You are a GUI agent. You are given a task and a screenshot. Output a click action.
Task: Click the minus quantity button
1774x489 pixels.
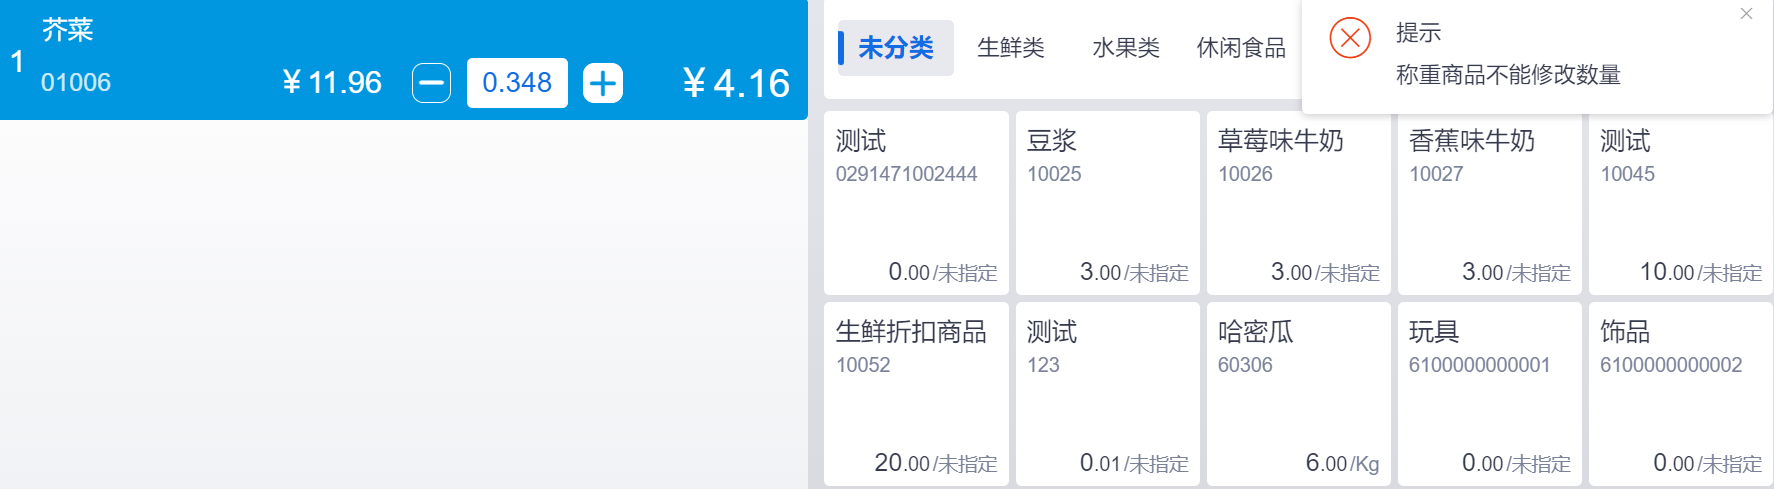click(x=431, y=83)
